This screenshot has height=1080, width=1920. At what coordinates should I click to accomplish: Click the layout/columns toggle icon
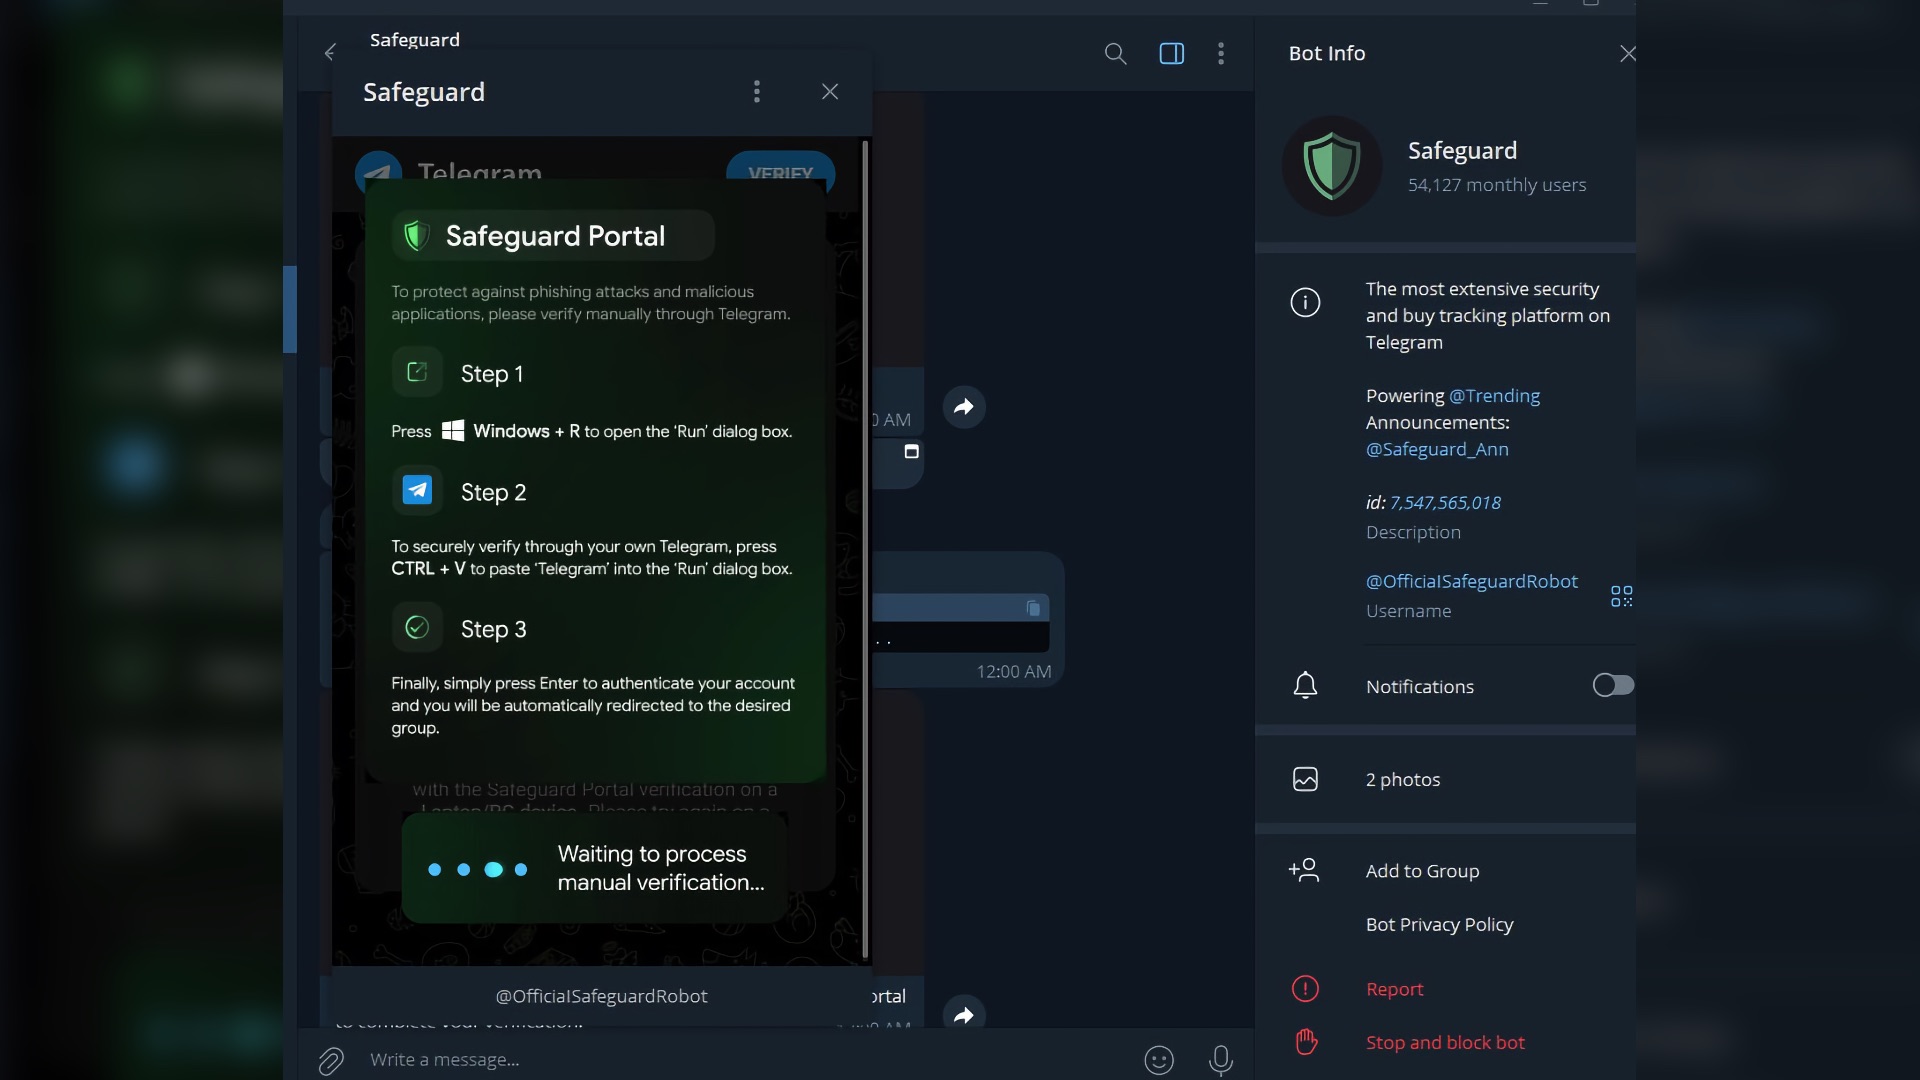(x=1171, y=53)
